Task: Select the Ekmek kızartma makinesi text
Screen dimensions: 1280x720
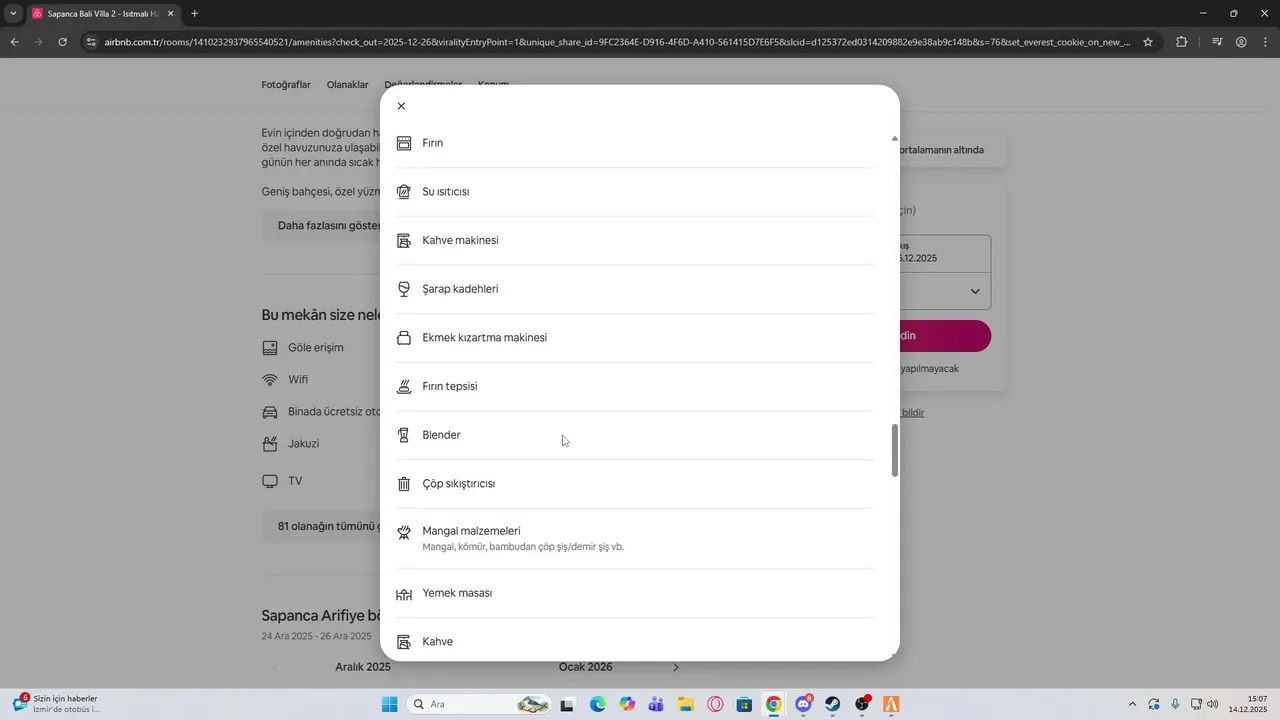Action: 485,338
